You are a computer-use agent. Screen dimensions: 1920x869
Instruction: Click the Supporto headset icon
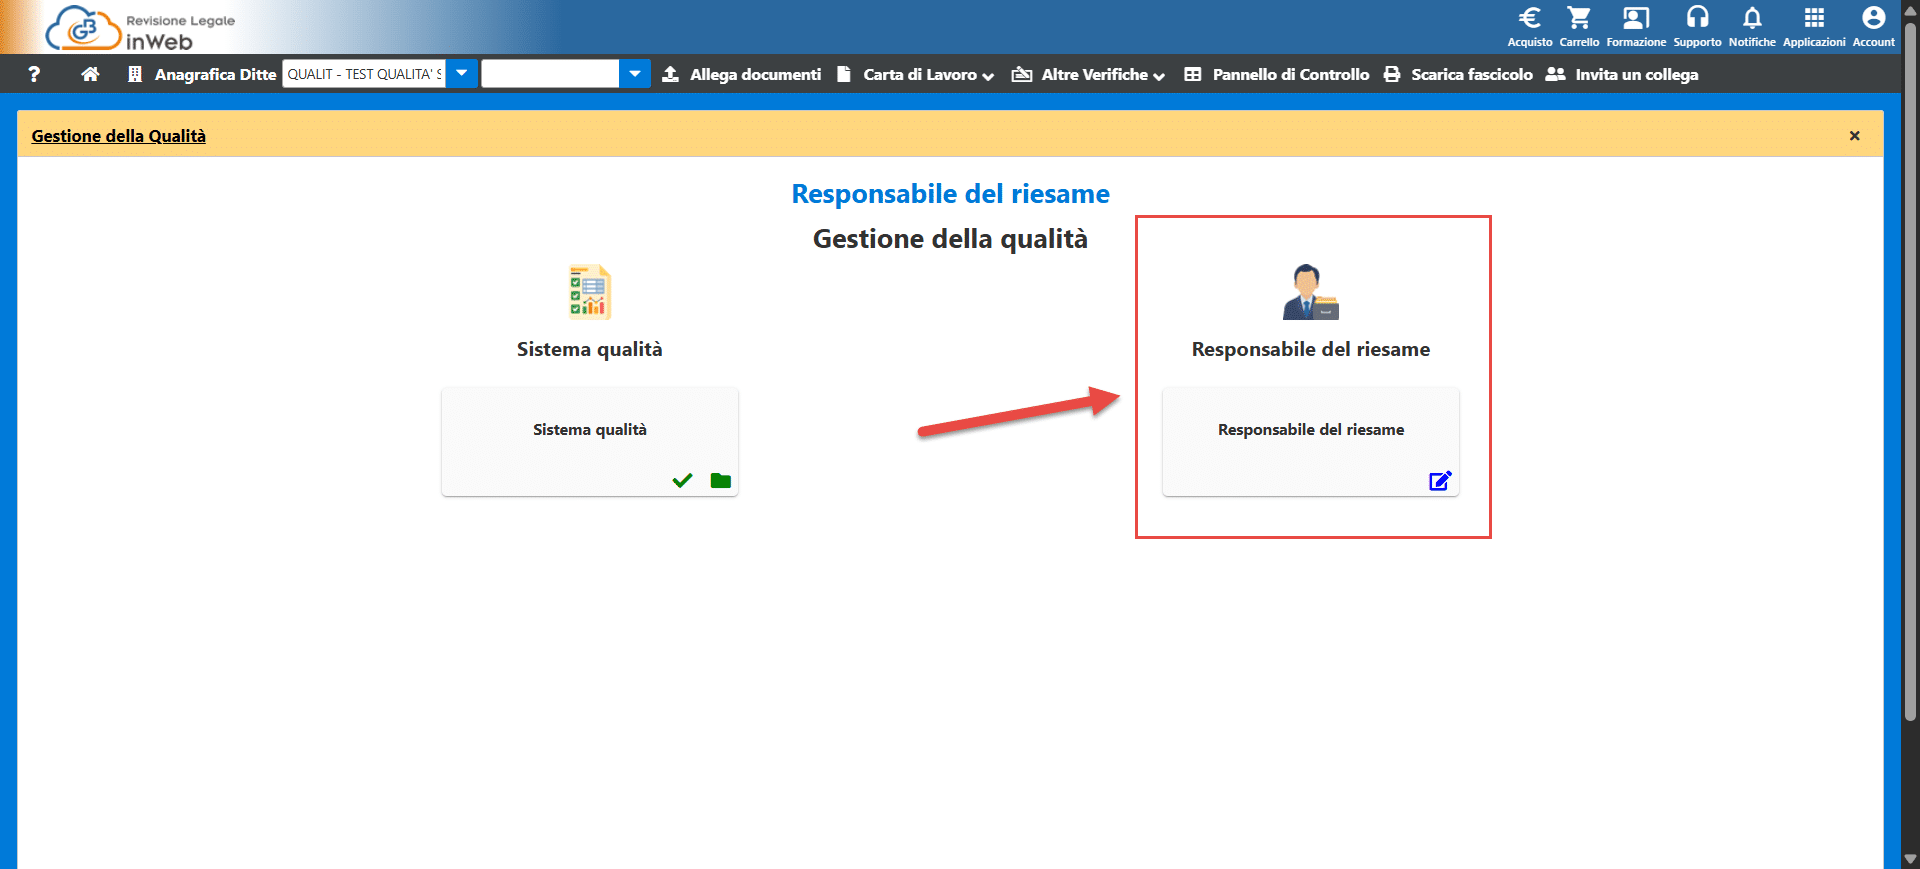click(x=1697, y=18)
